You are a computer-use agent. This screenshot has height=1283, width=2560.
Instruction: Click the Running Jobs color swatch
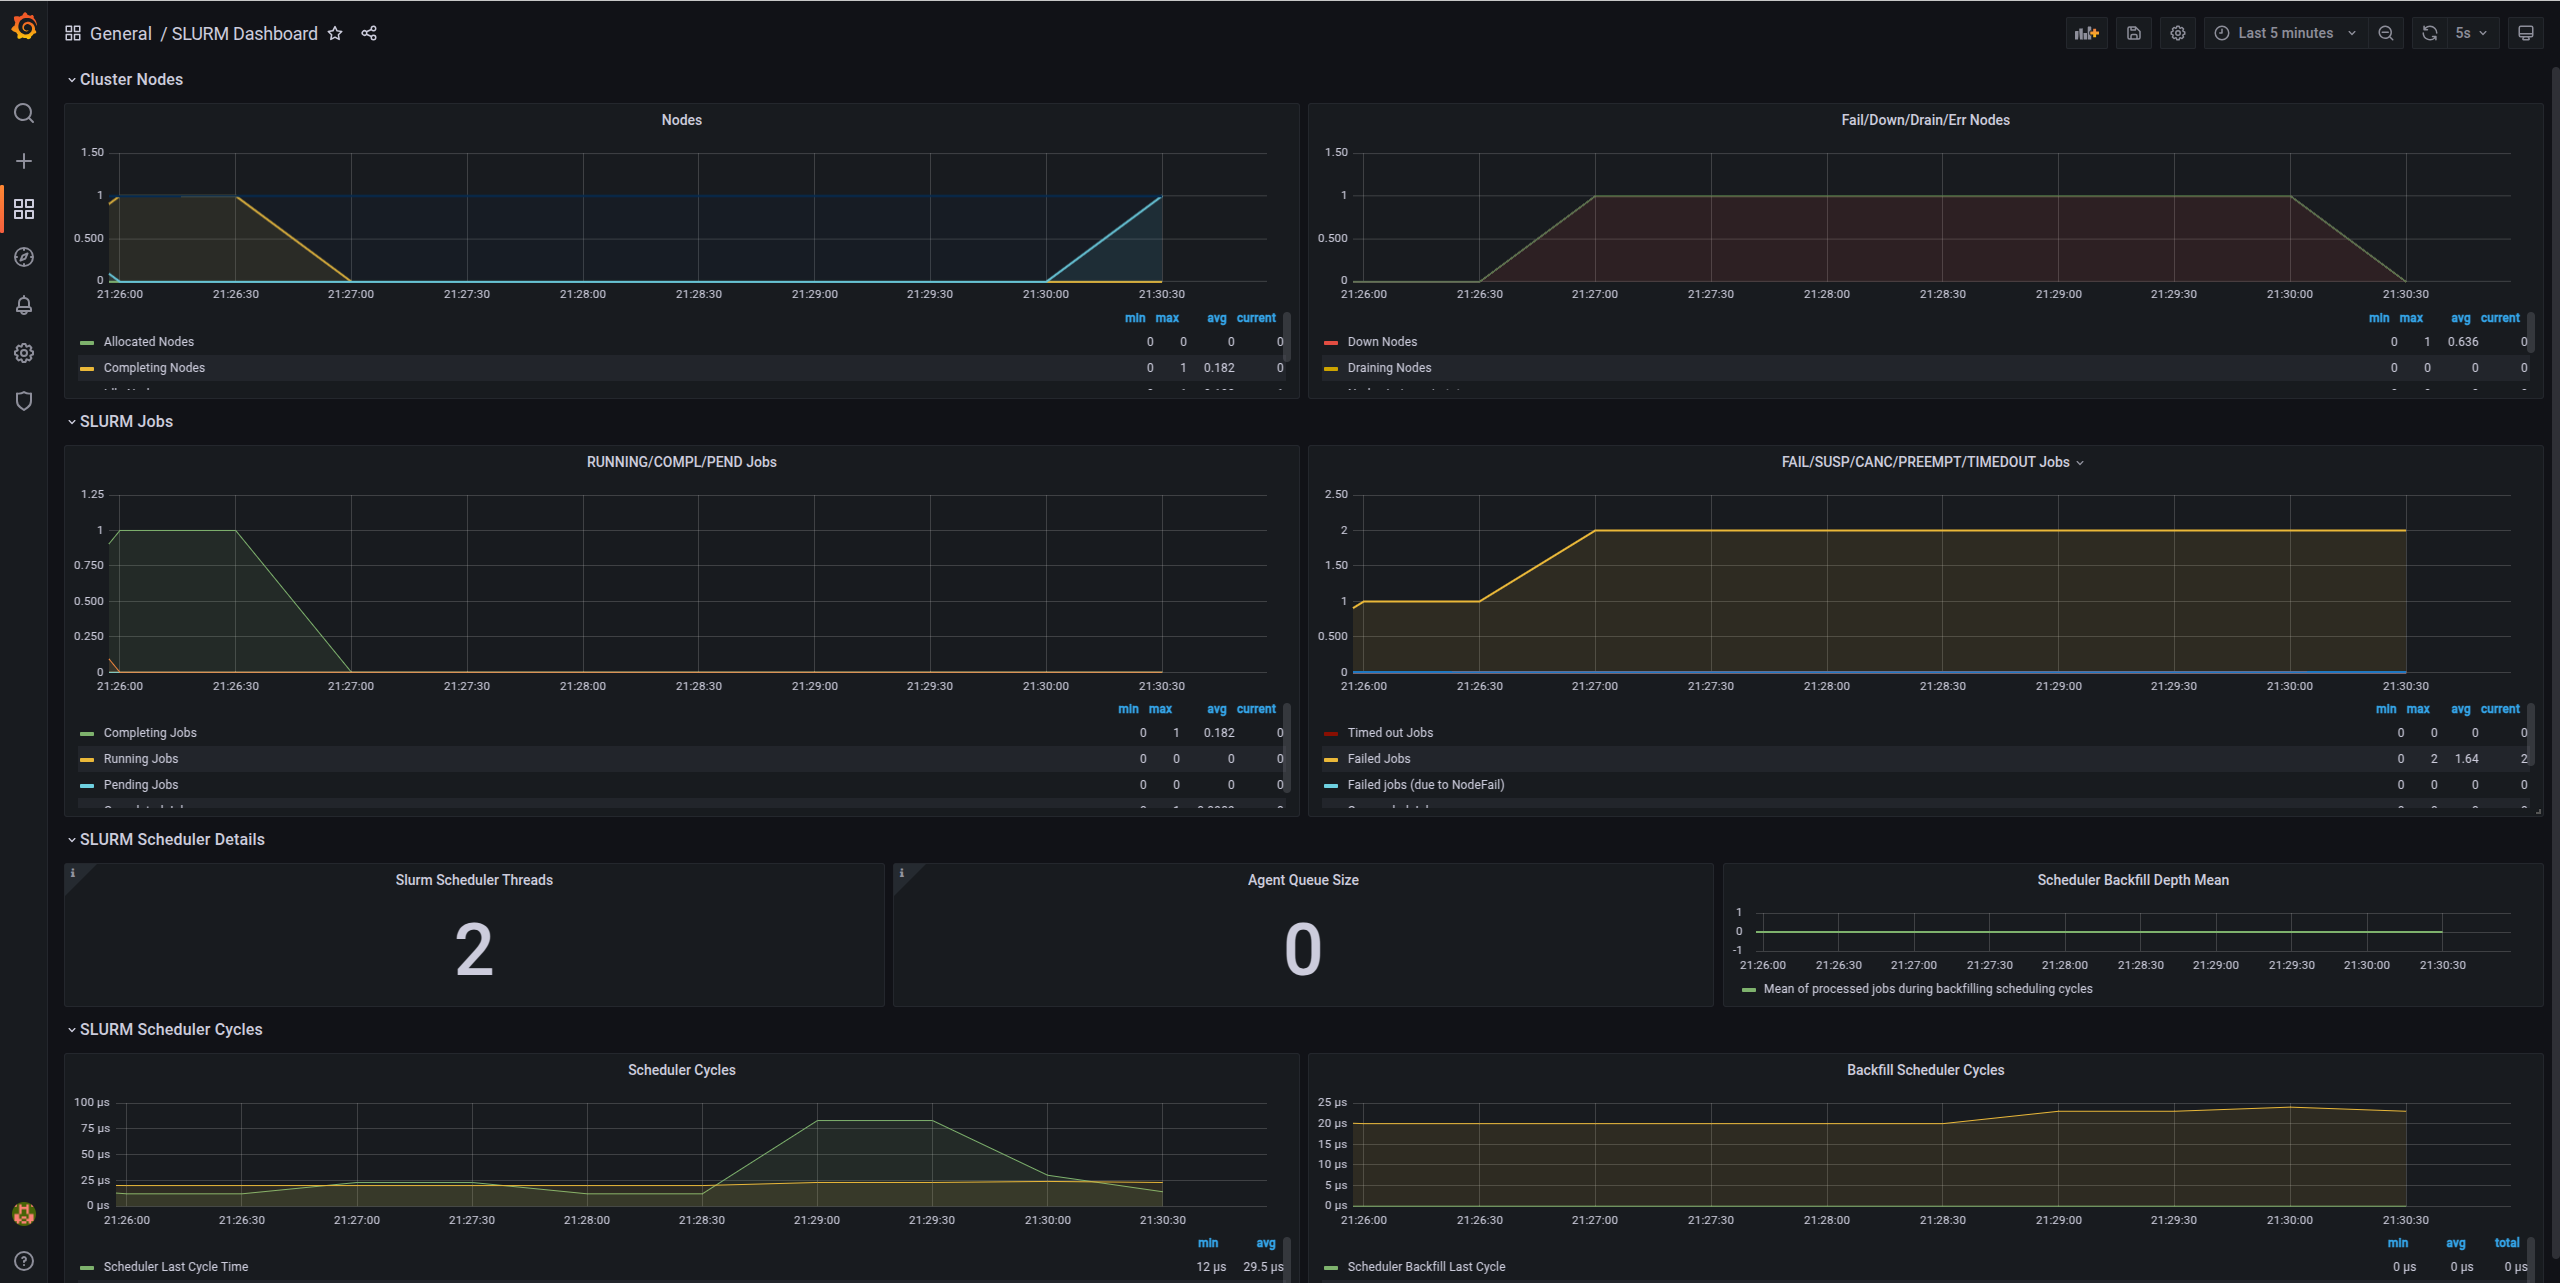tap(85, 758)
